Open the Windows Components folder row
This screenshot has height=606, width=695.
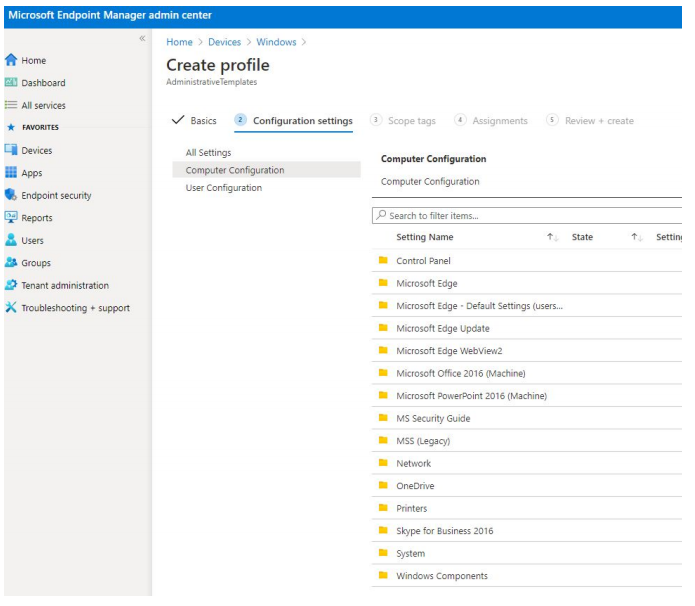527,575
